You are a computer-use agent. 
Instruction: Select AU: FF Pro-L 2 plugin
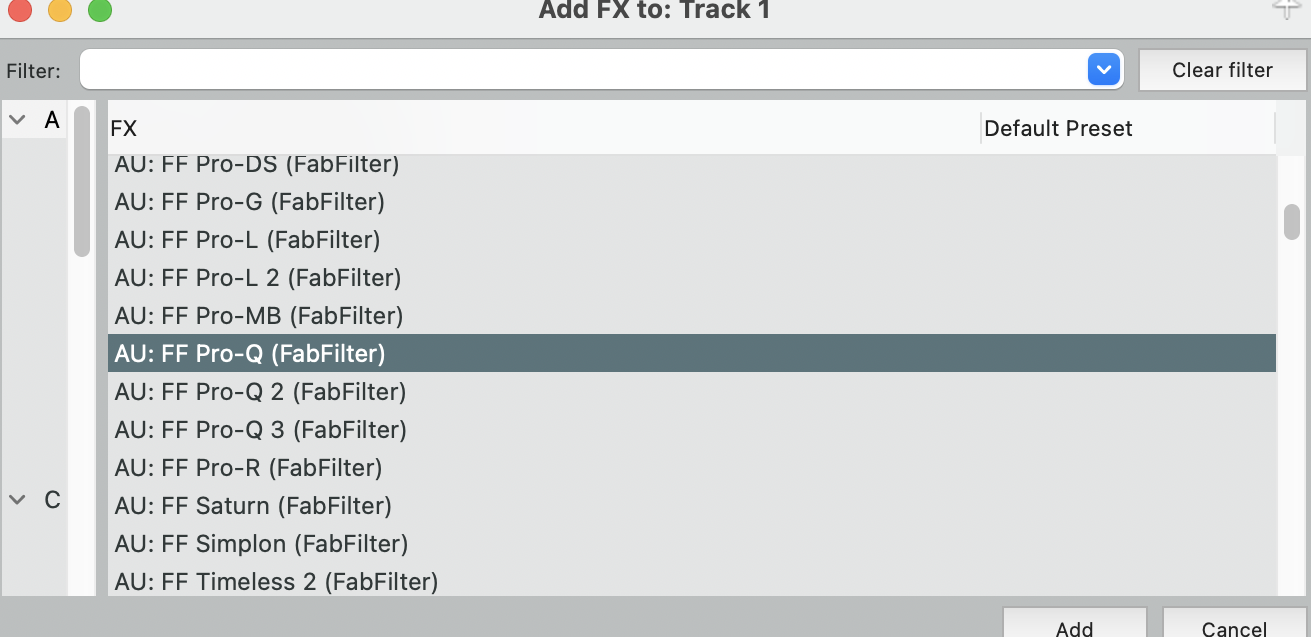click(x=258, y=278)
